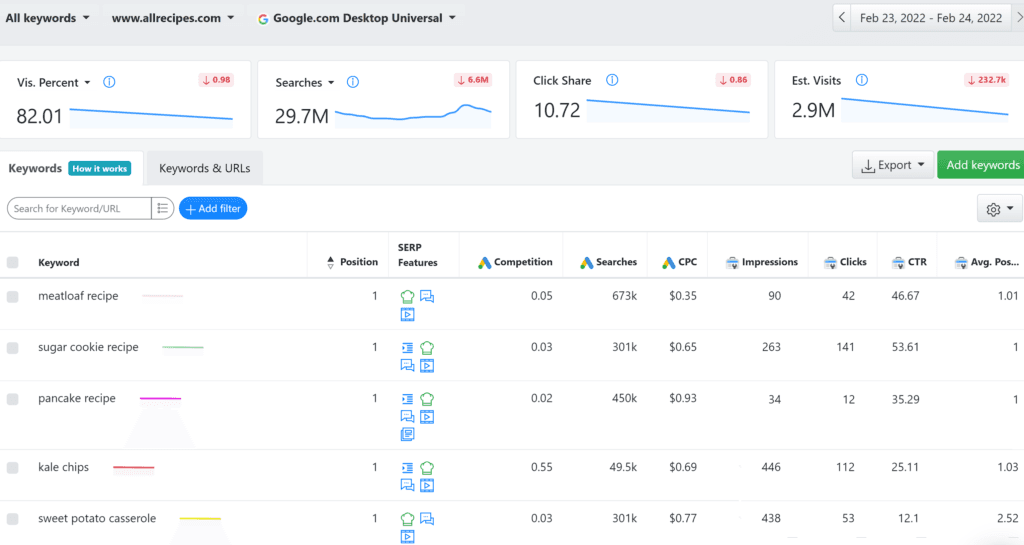Focus the Search for Keyword/URL field

click(x=79, y=208)
